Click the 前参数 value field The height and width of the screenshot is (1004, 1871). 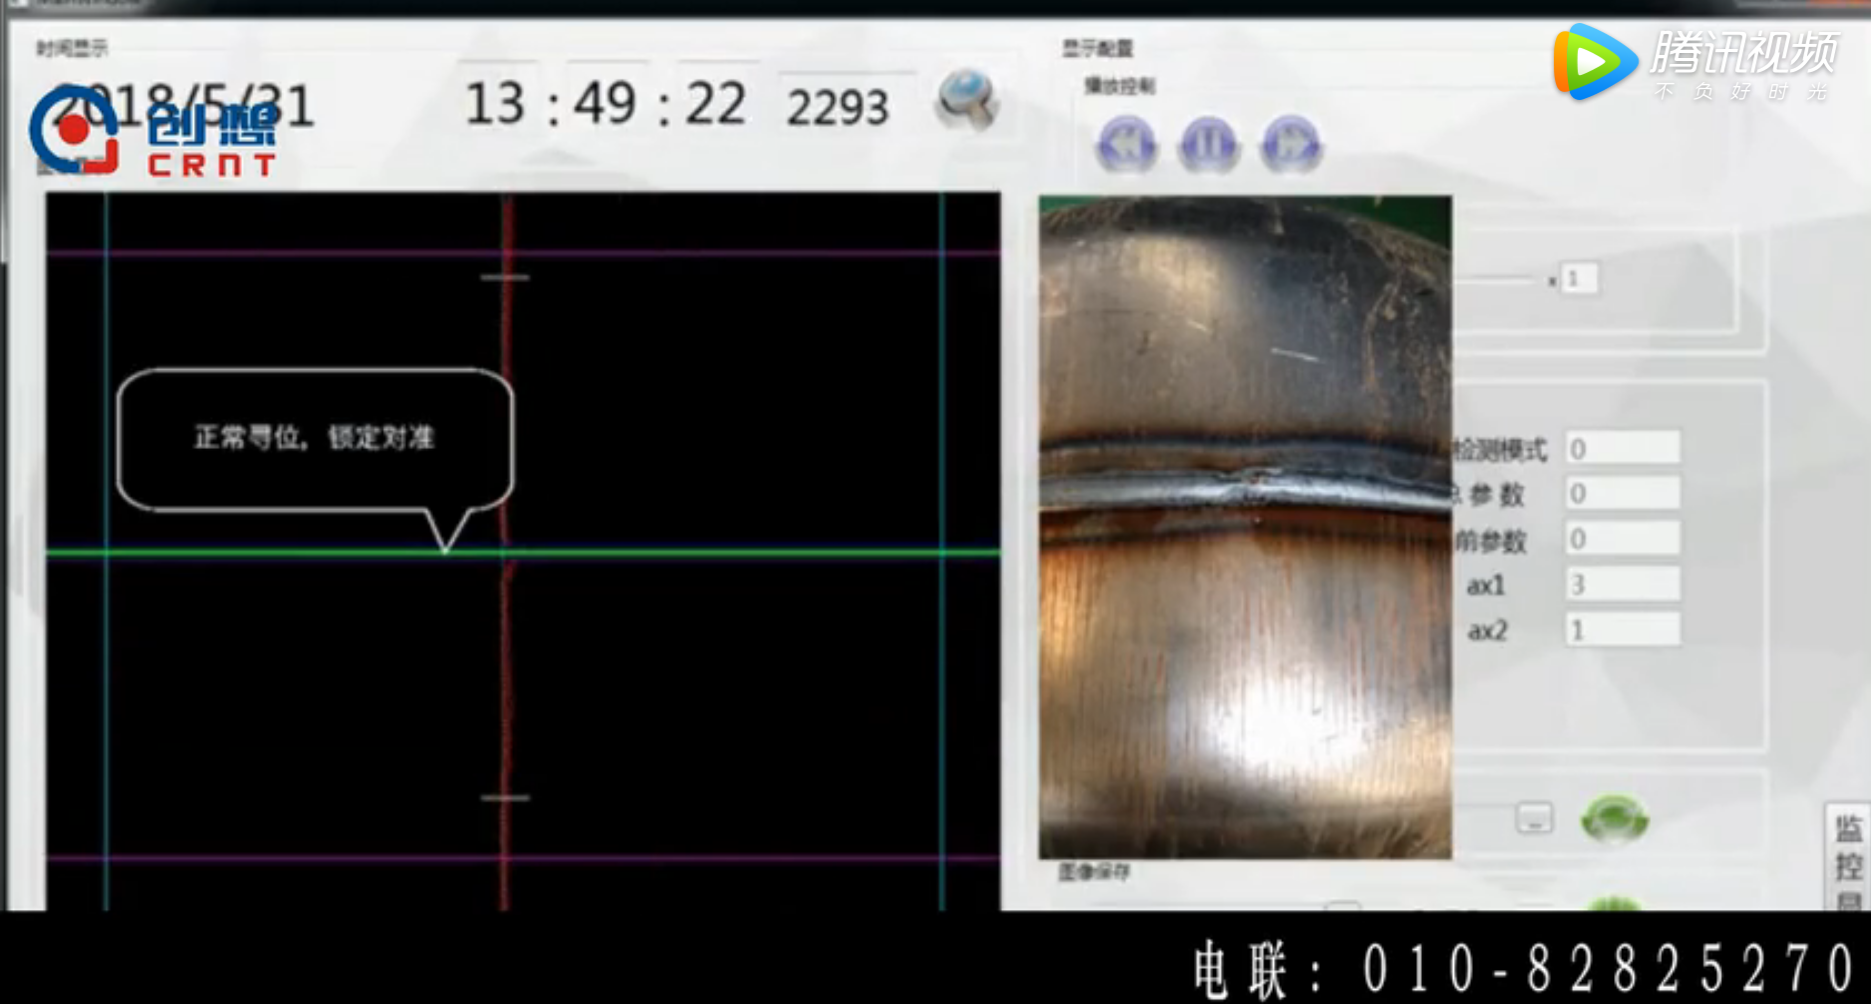point(1620,538)
